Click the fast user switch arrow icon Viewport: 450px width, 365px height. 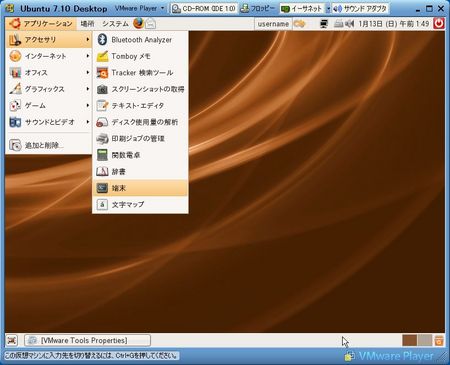click(x=300, y=24)
